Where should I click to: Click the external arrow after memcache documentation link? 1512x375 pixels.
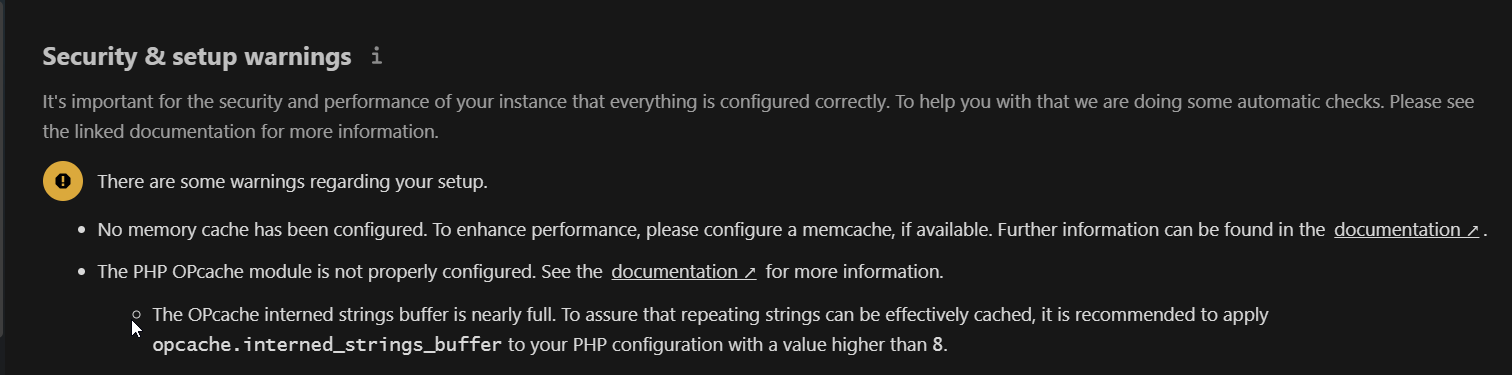[x=1472, y=231]
